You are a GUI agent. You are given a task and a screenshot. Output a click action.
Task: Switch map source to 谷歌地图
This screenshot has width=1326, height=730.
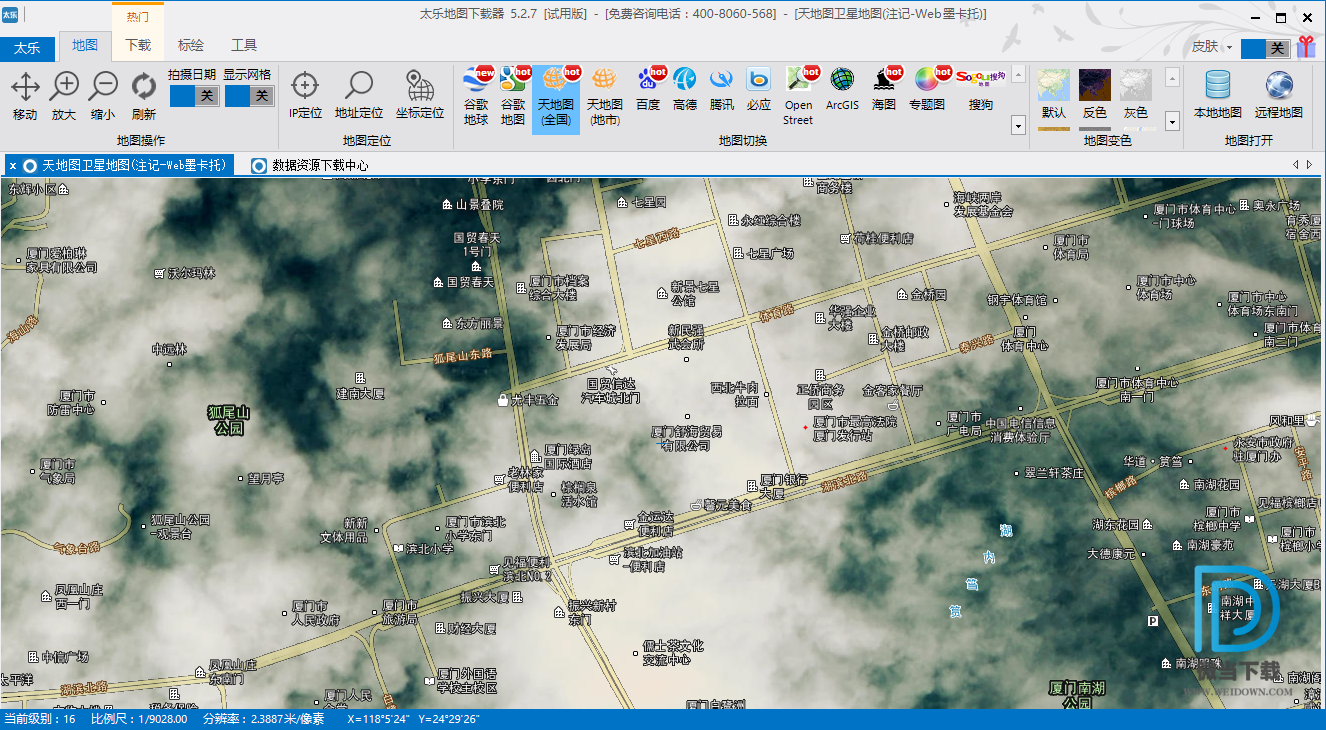pyautogui.click(x=513, y=97)
